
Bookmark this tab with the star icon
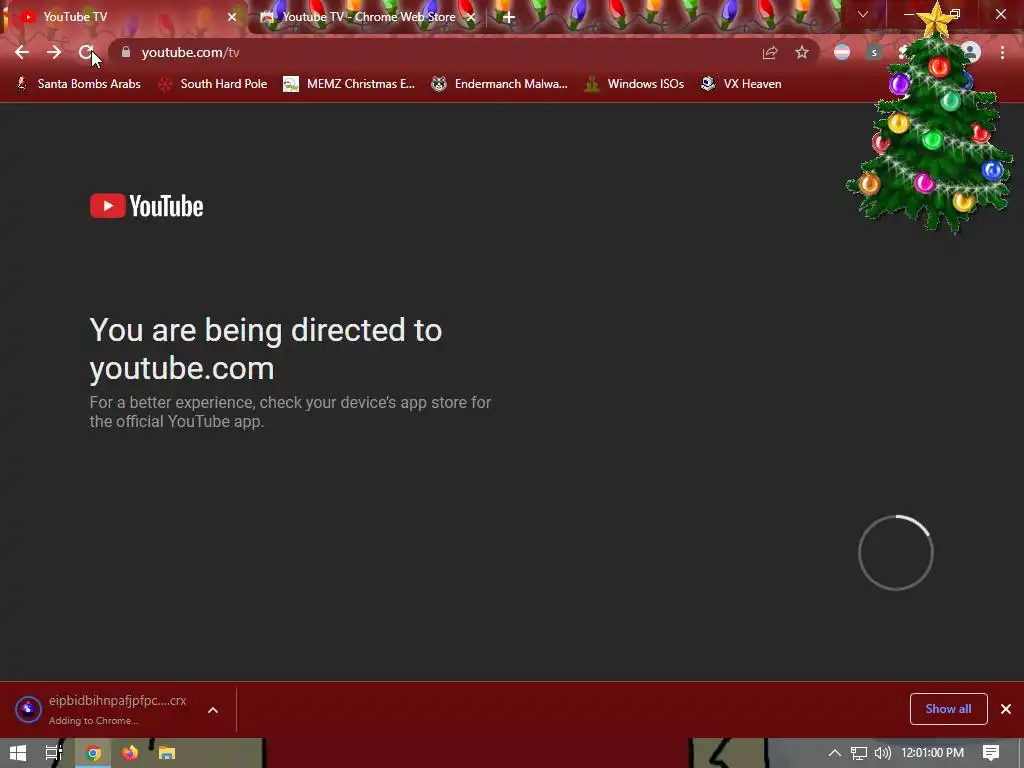[802, 53]
